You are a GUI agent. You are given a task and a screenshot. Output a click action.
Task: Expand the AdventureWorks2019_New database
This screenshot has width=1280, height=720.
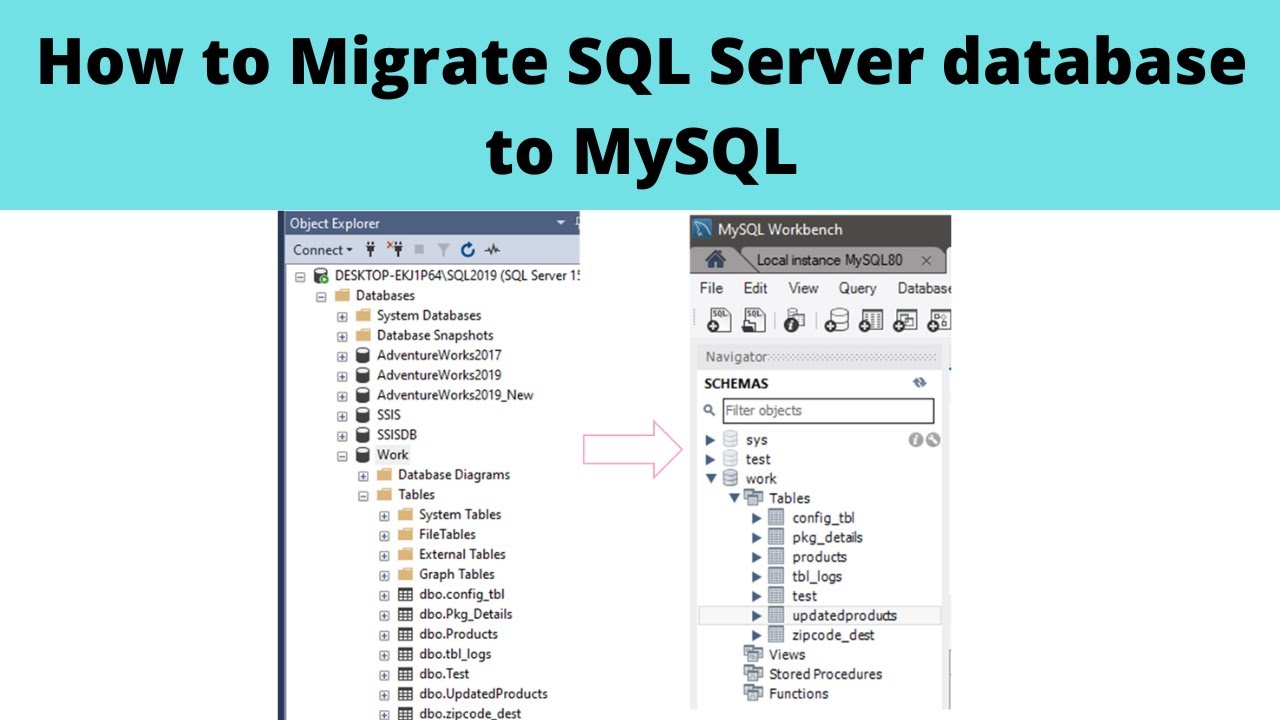tap(342, 396)
